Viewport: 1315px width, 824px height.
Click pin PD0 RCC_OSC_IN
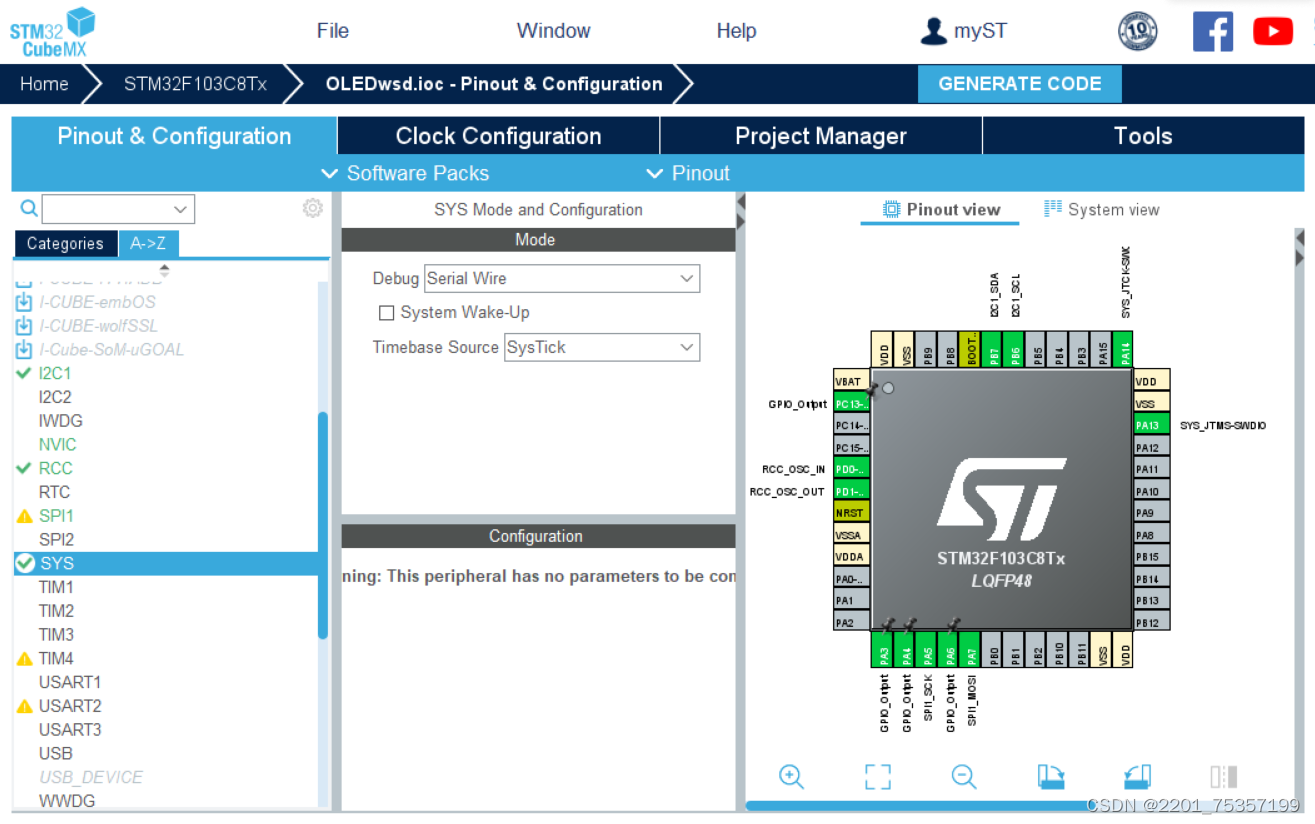(x=852, y=469)
